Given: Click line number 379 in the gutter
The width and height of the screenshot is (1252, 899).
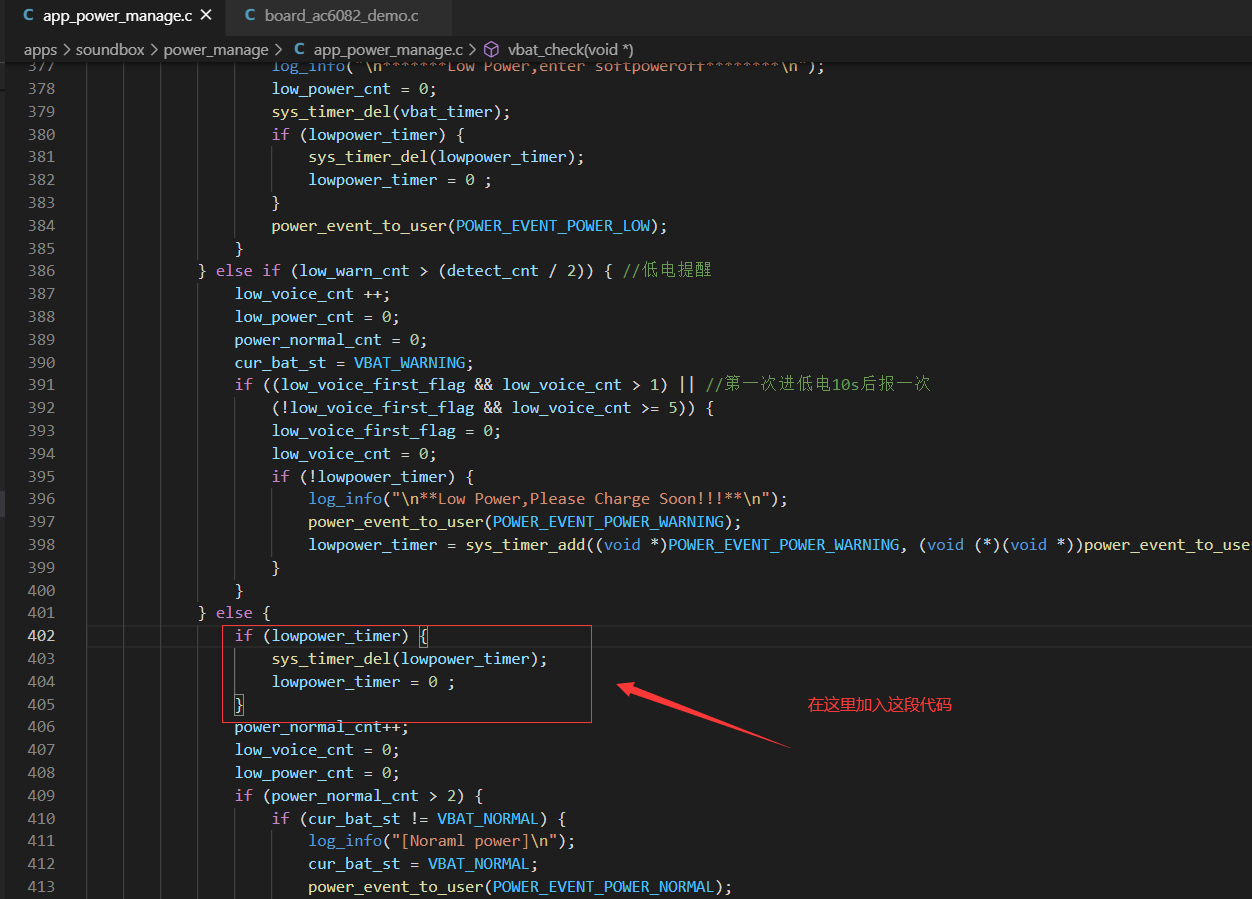Looking at the screenshot, I should click(x=41, y=111).
